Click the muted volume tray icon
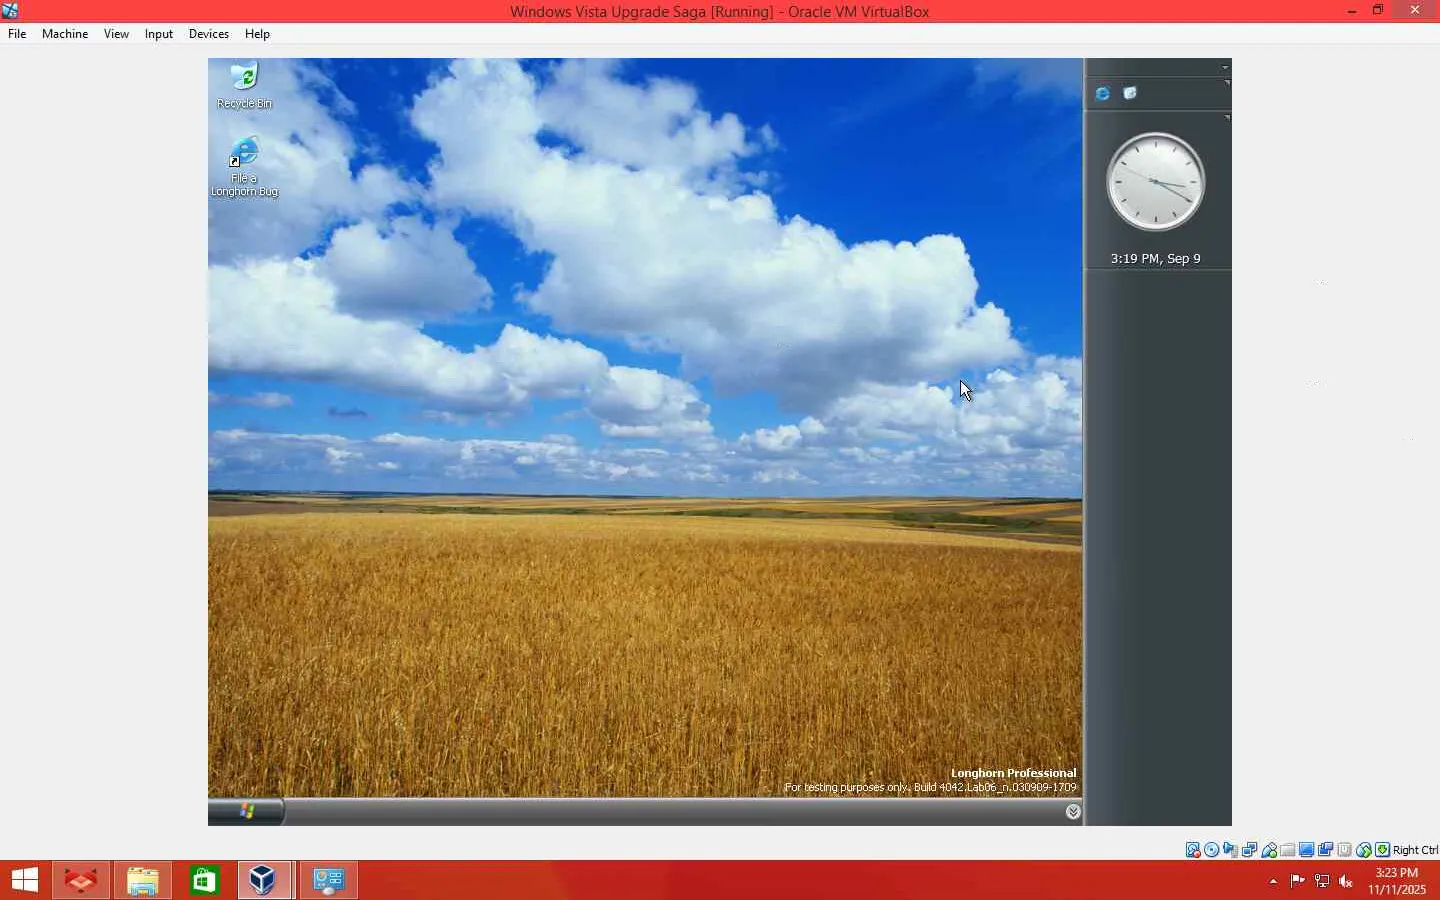Screen dimensions: 1440x900 tap(1346, 881)
